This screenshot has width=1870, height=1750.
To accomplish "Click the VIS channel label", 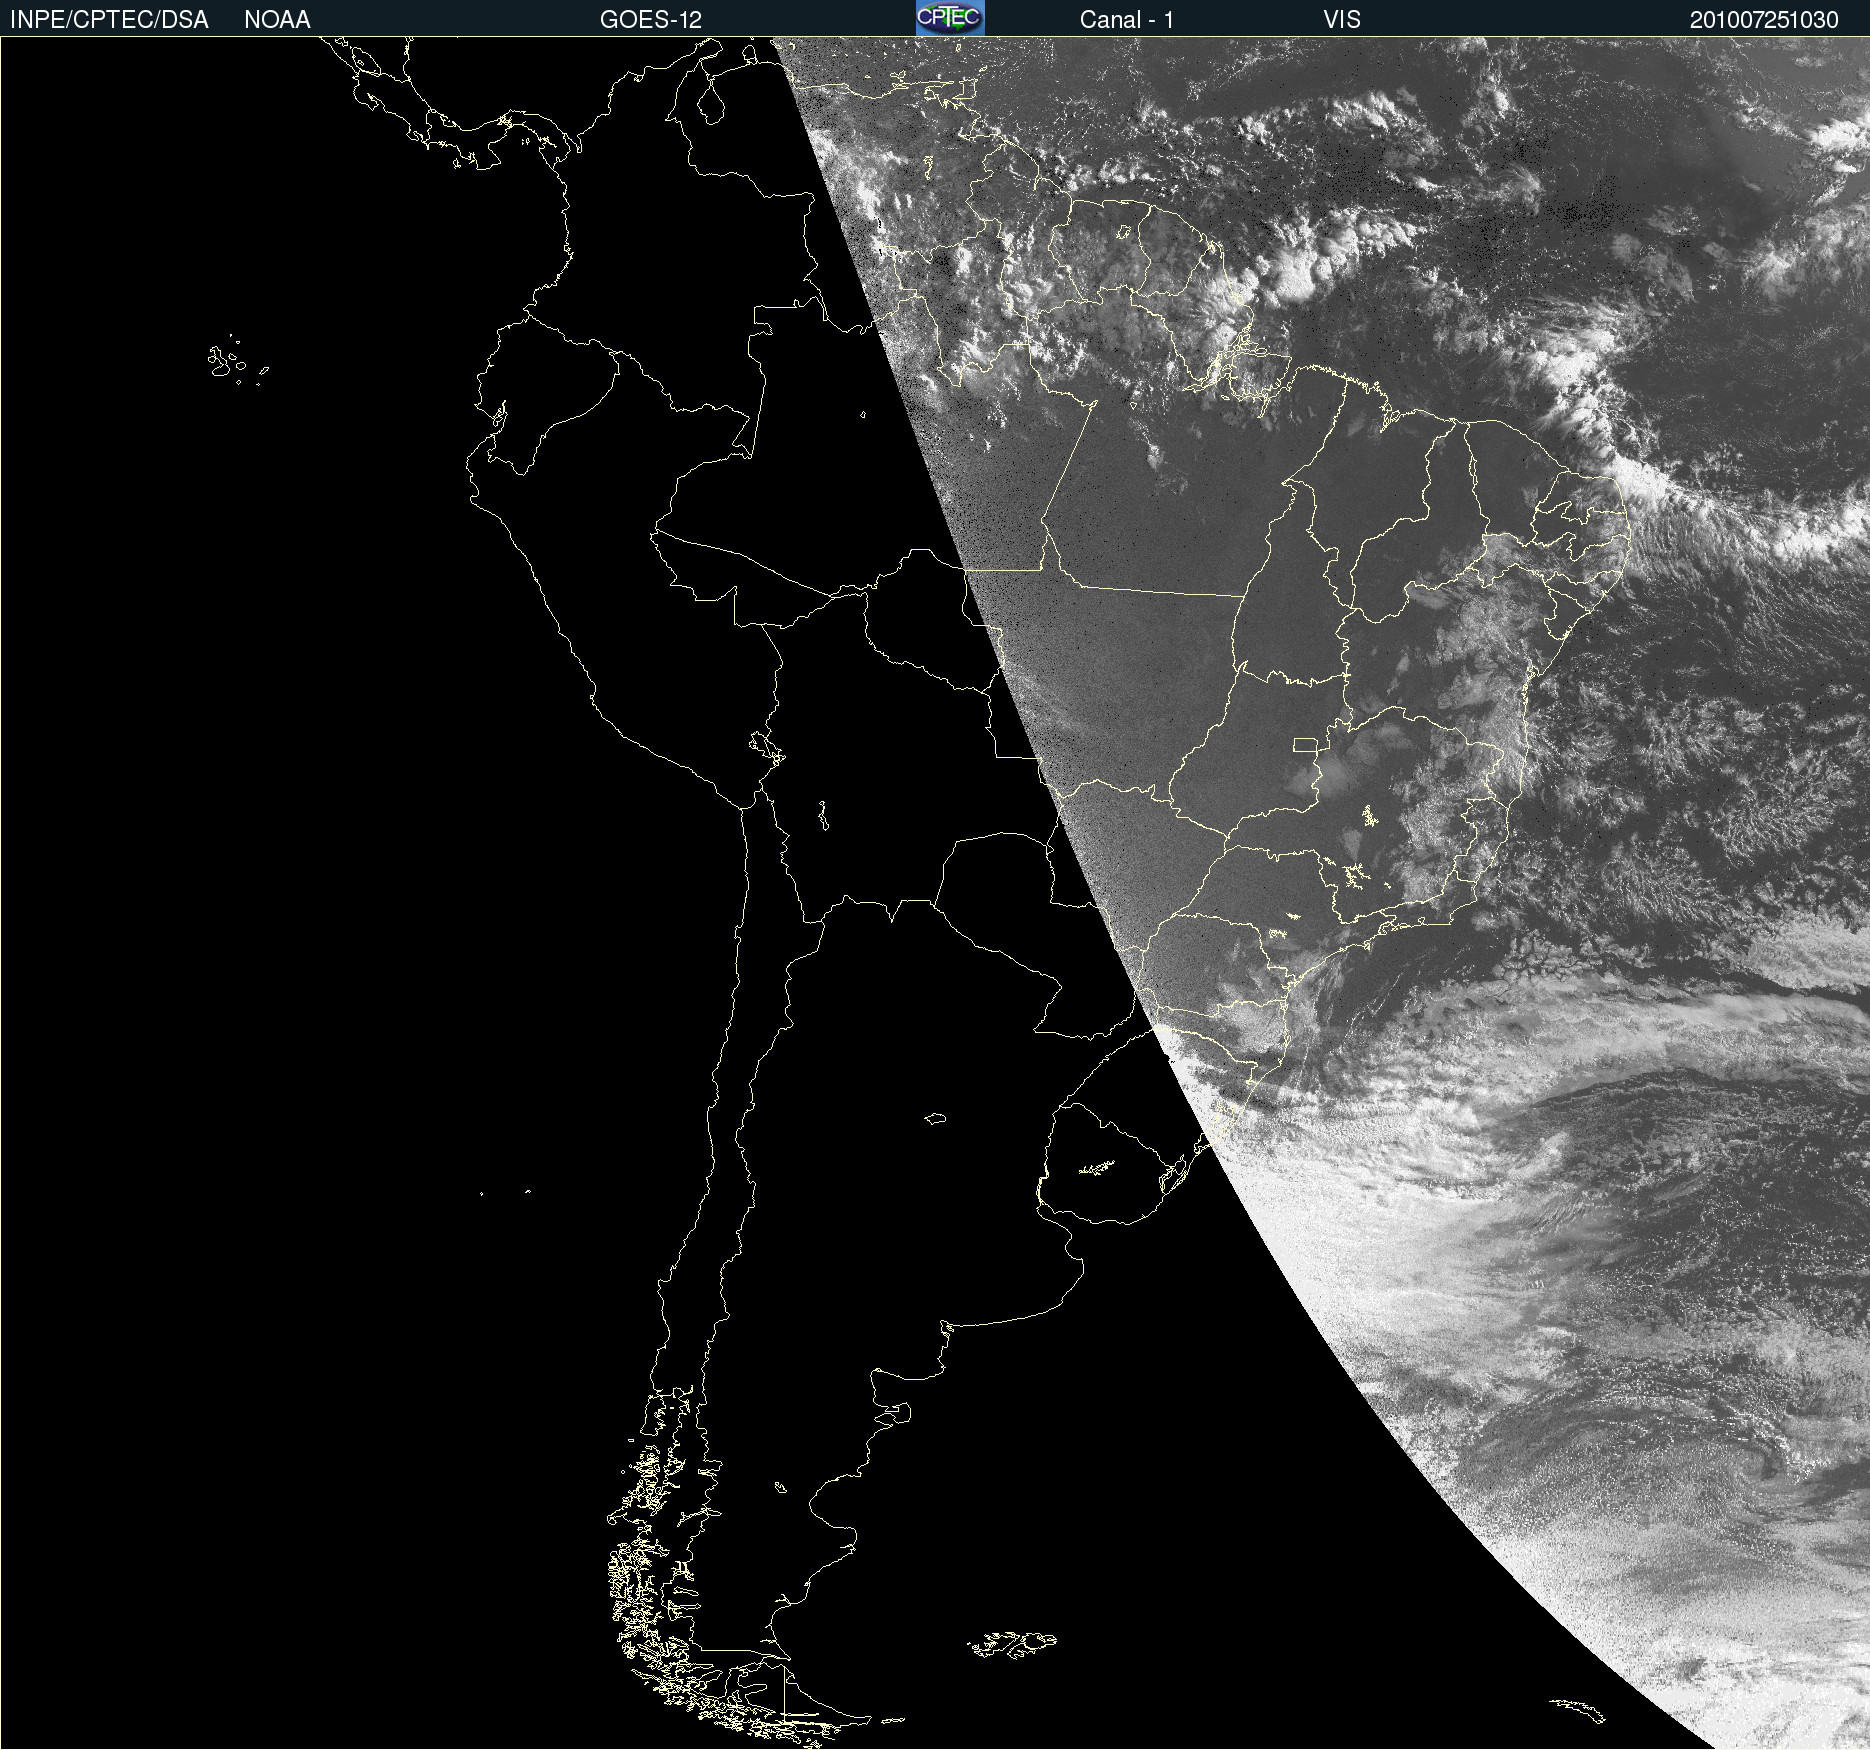I will (1342, 20).
